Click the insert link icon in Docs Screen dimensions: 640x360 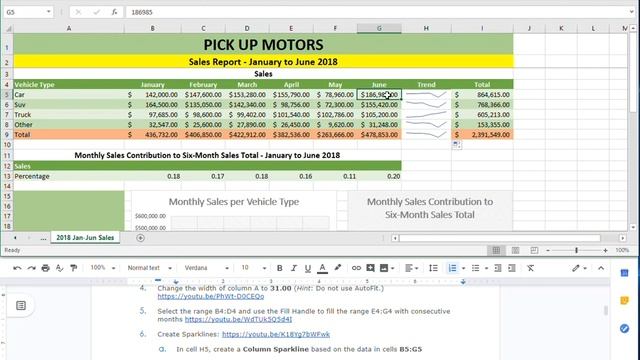(356, 268)
